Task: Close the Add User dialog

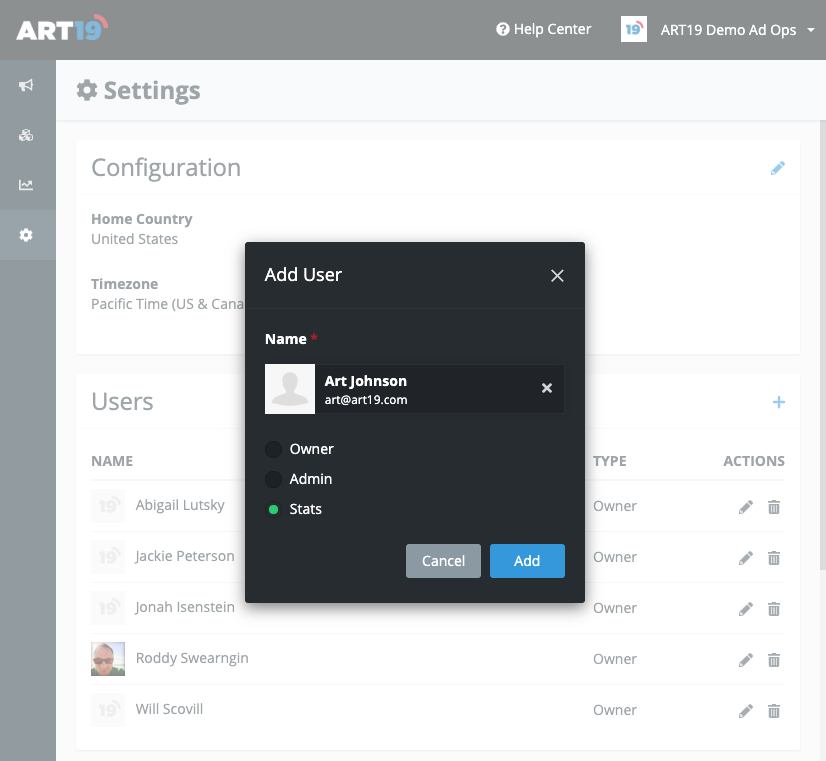Action: click(x=557, y=276)
